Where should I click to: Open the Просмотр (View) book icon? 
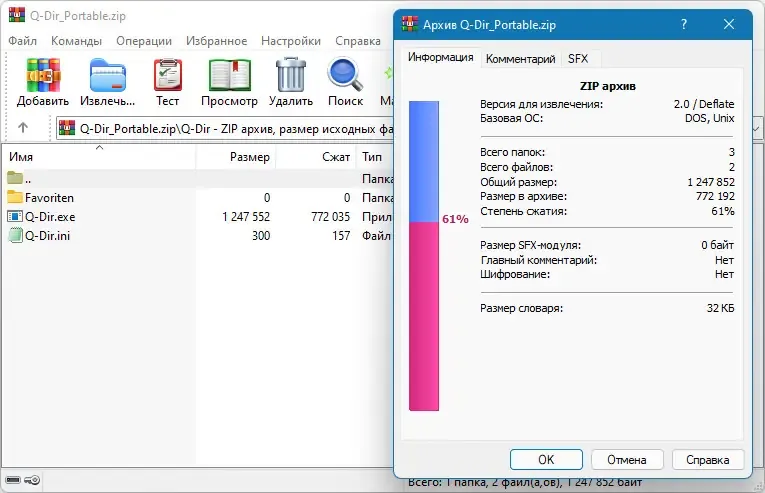click(x=229, y=75)
